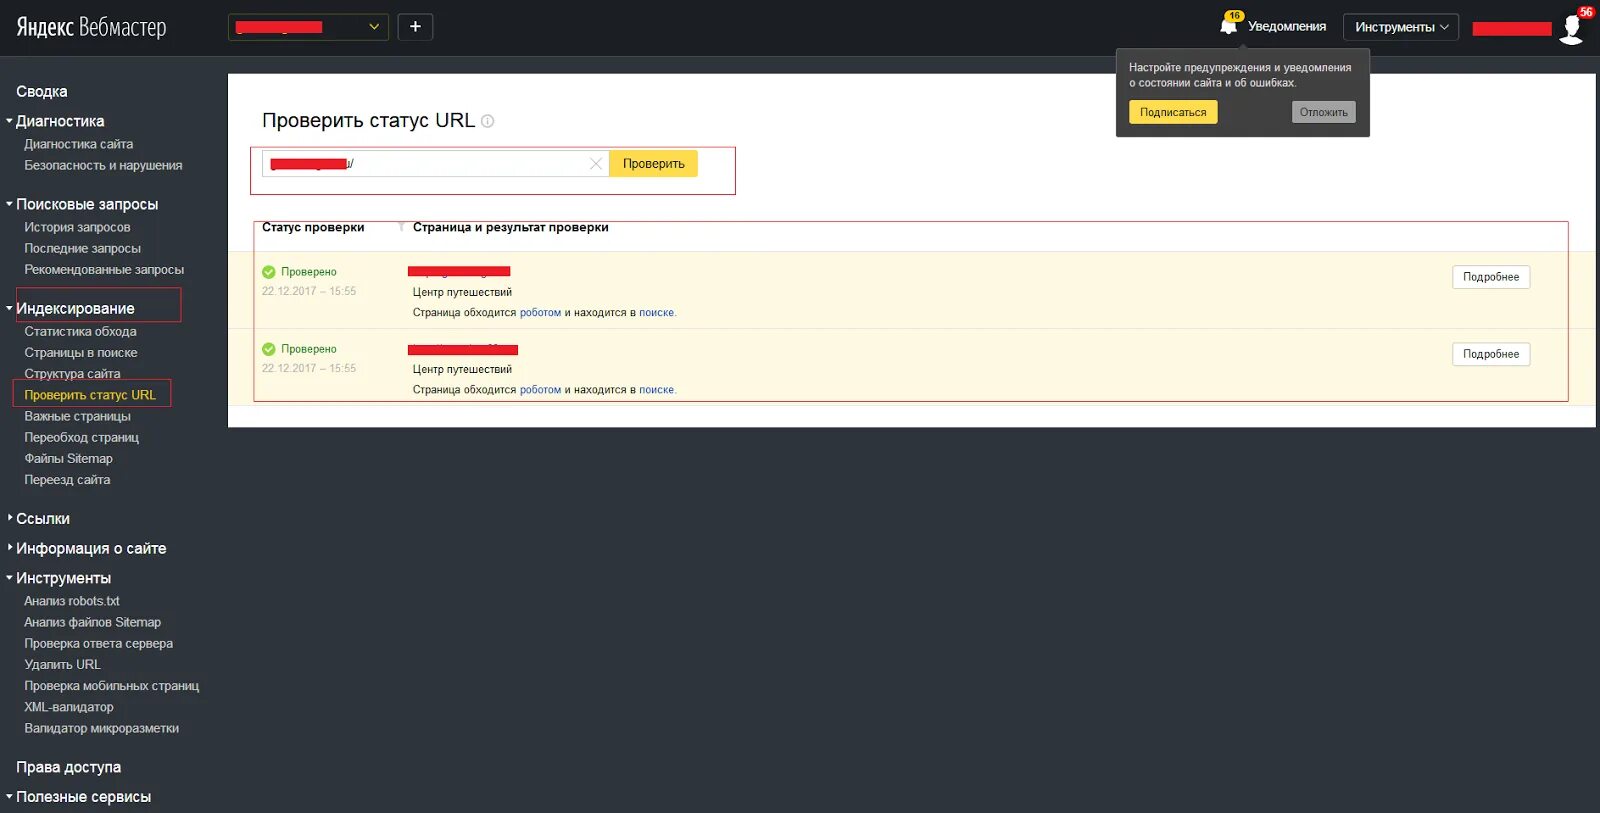
Task: Click the second Проверено green check icon
Action: [x=269, y=349]
